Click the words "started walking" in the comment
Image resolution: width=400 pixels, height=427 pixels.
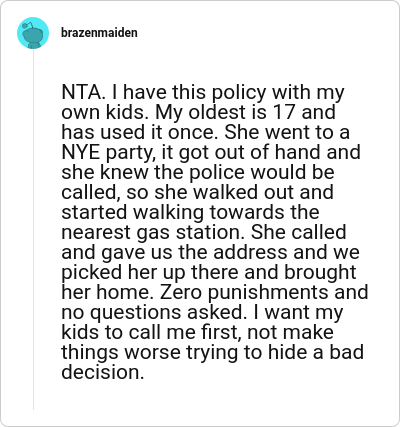click(x=132, y=213)
